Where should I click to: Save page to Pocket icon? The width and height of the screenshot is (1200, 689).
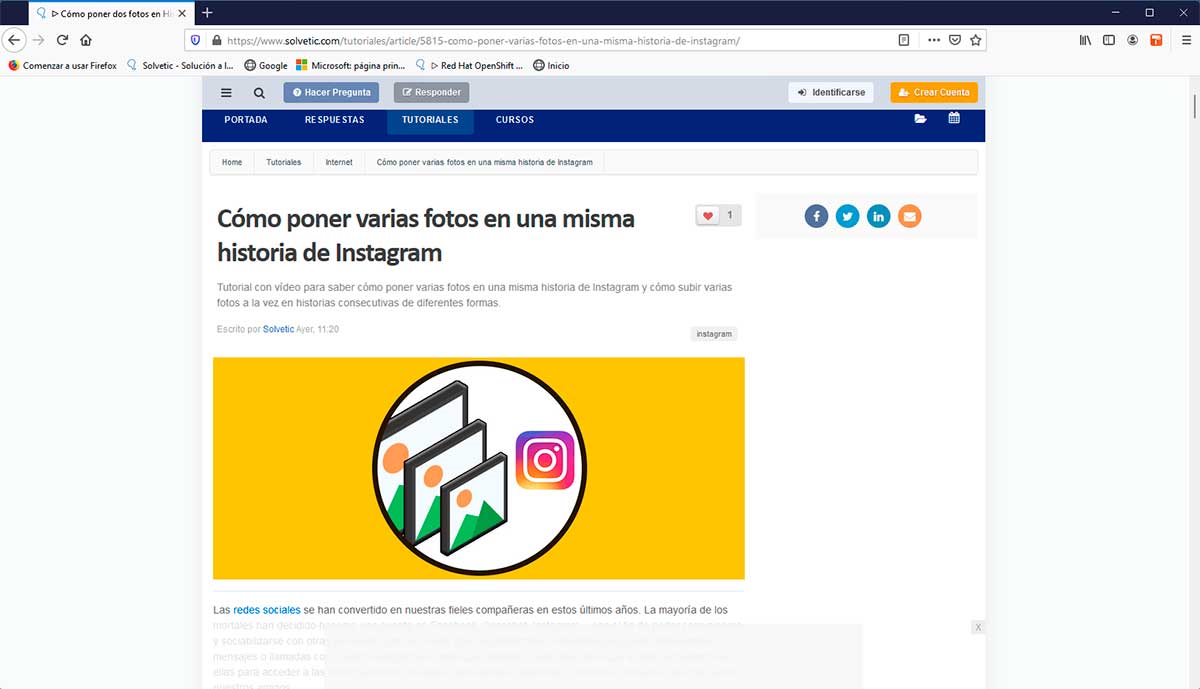click(x=955, y=40)
